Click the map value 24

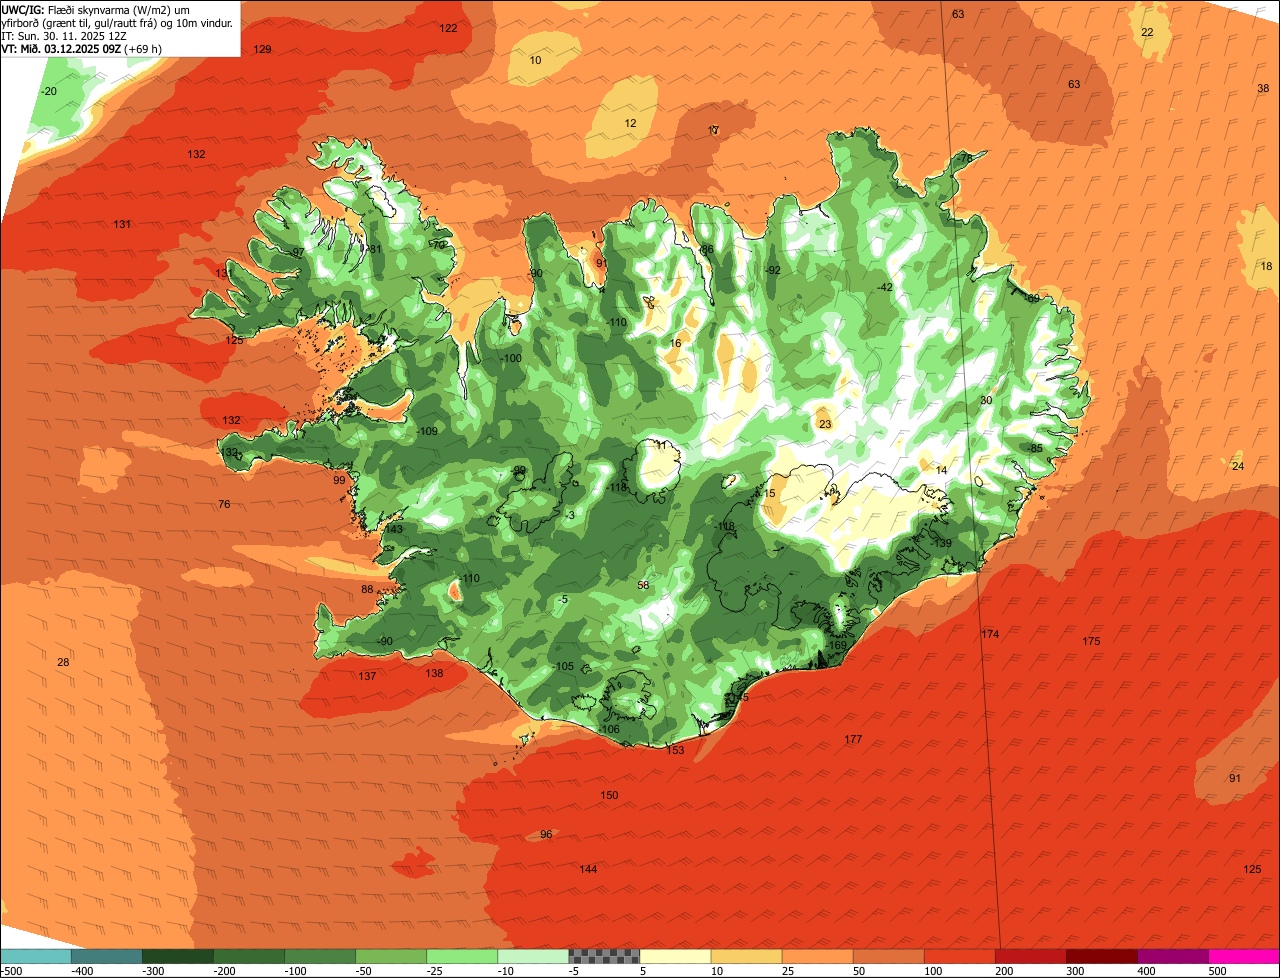point(1238,466)
